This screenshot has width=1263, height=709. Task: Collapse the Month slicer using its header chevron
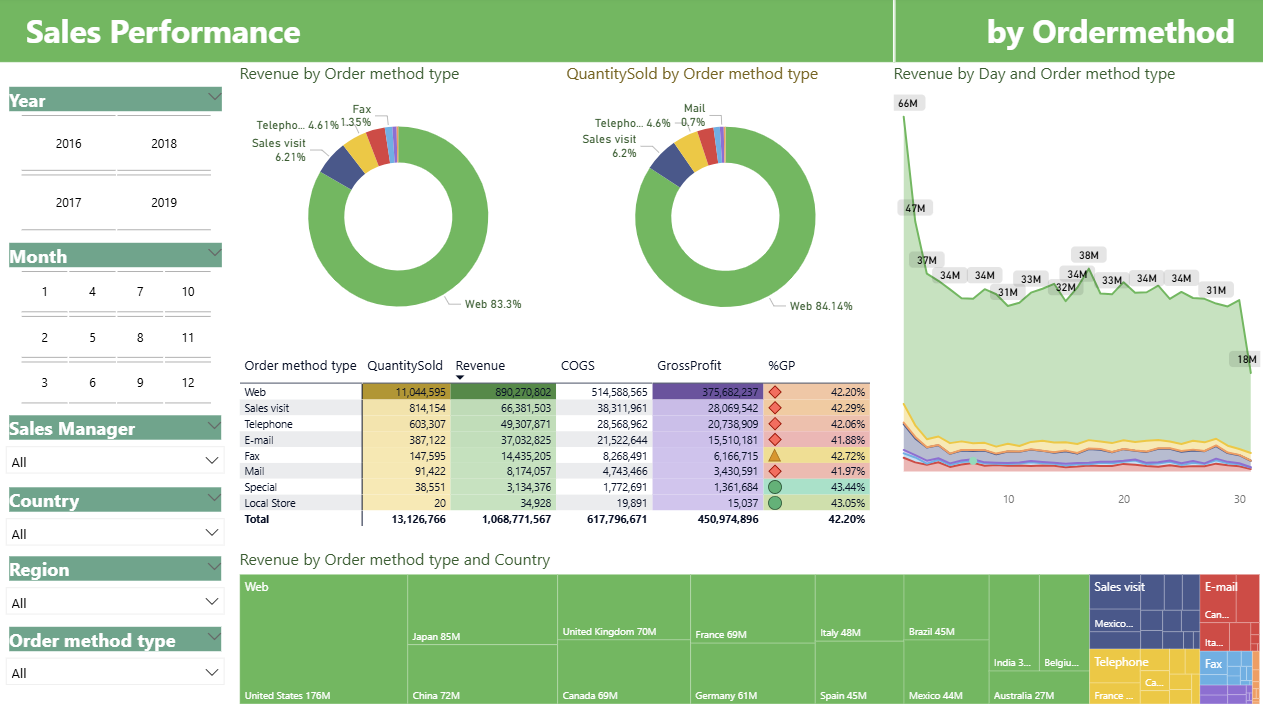point(213,254)
